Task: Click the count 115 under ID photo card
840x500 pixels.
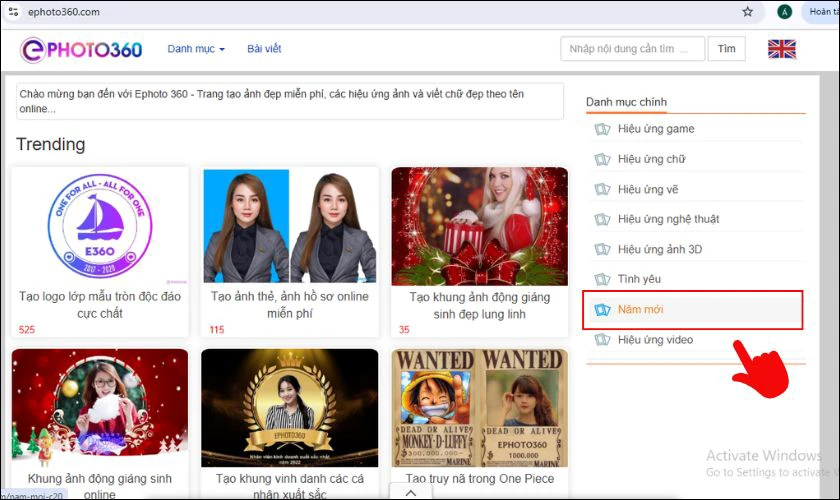Action: coord(216,330)
